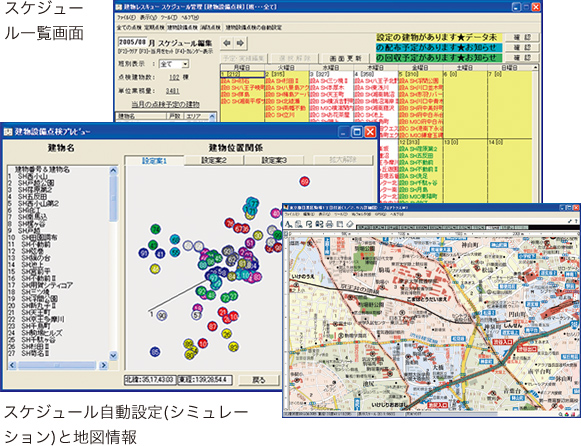Click the green building marker numbered 74
The height and width of the screenshot is (446, 581).
(x=156, y=229)
